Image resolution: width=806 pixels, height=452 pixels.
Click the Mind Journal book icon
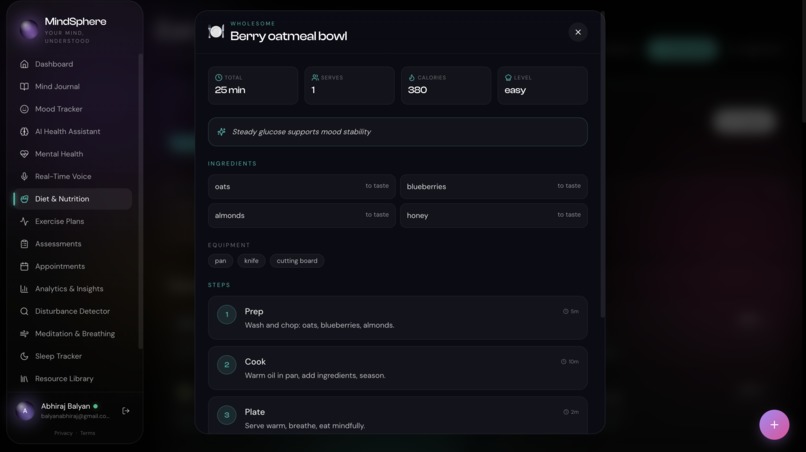point(24,86)
